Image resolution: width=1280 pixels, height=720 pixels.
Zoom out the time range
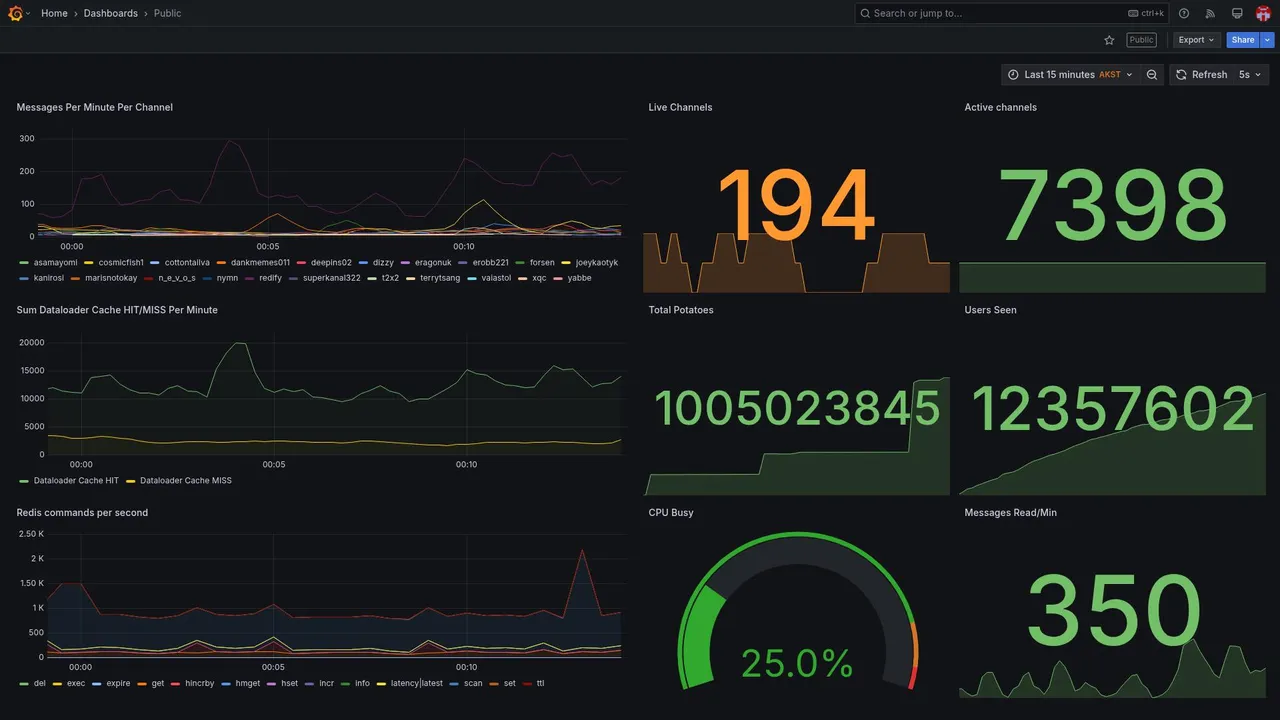pos(1152,75)
